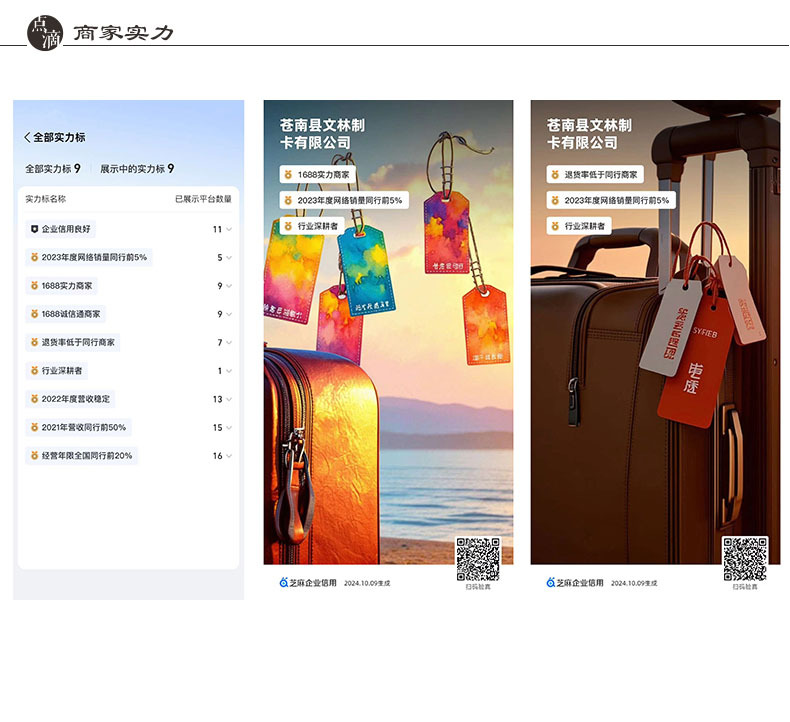Expand the 1688诚信通商家 row chevron

click(229, 314)
